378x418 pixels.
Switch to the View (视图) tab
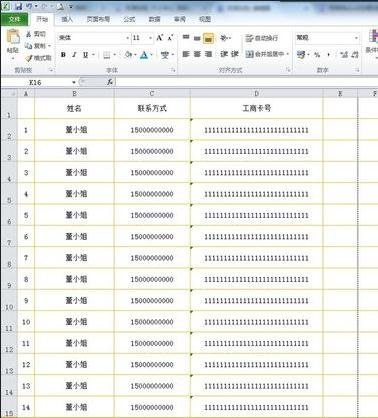[x=205, y=19]
